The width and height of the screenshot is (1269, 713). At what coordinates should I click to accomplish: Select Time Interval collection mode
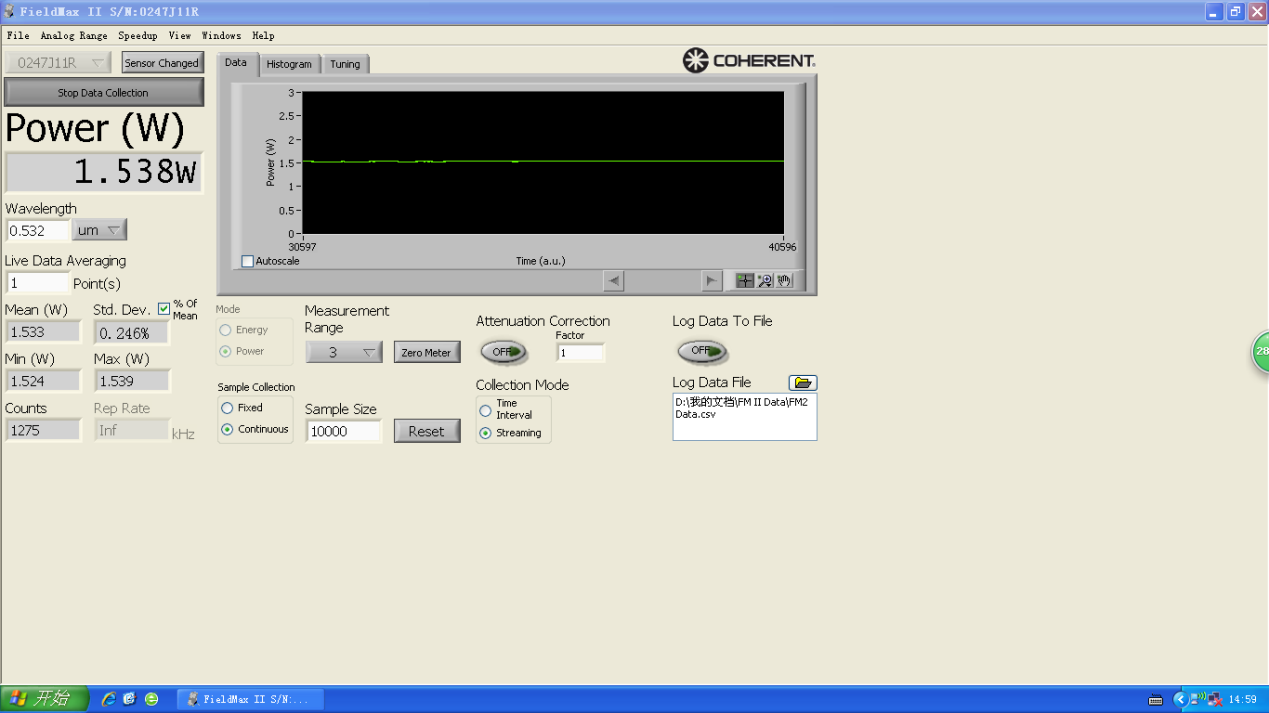coord(485,410)
